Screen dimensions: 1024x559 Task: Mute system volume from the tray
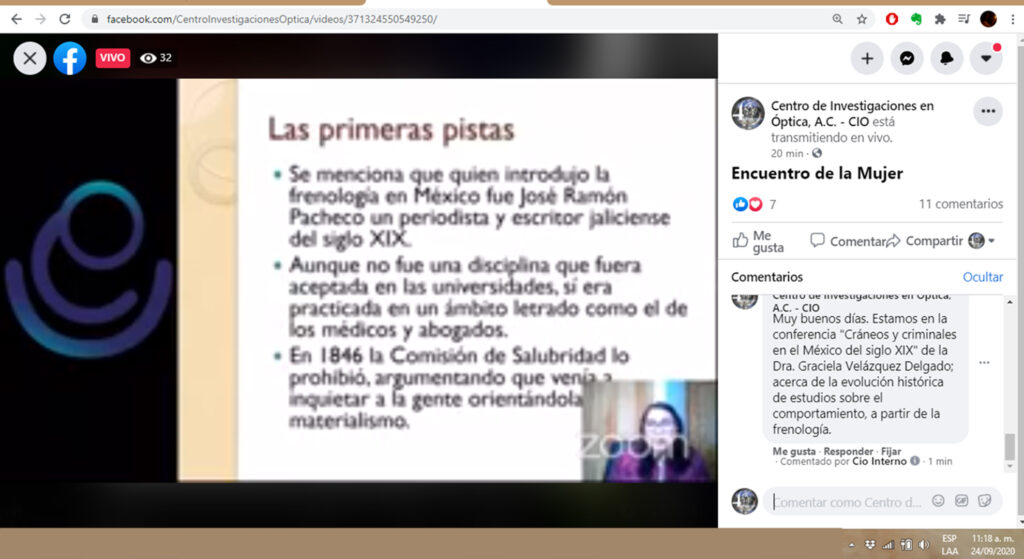pos(925,545)
